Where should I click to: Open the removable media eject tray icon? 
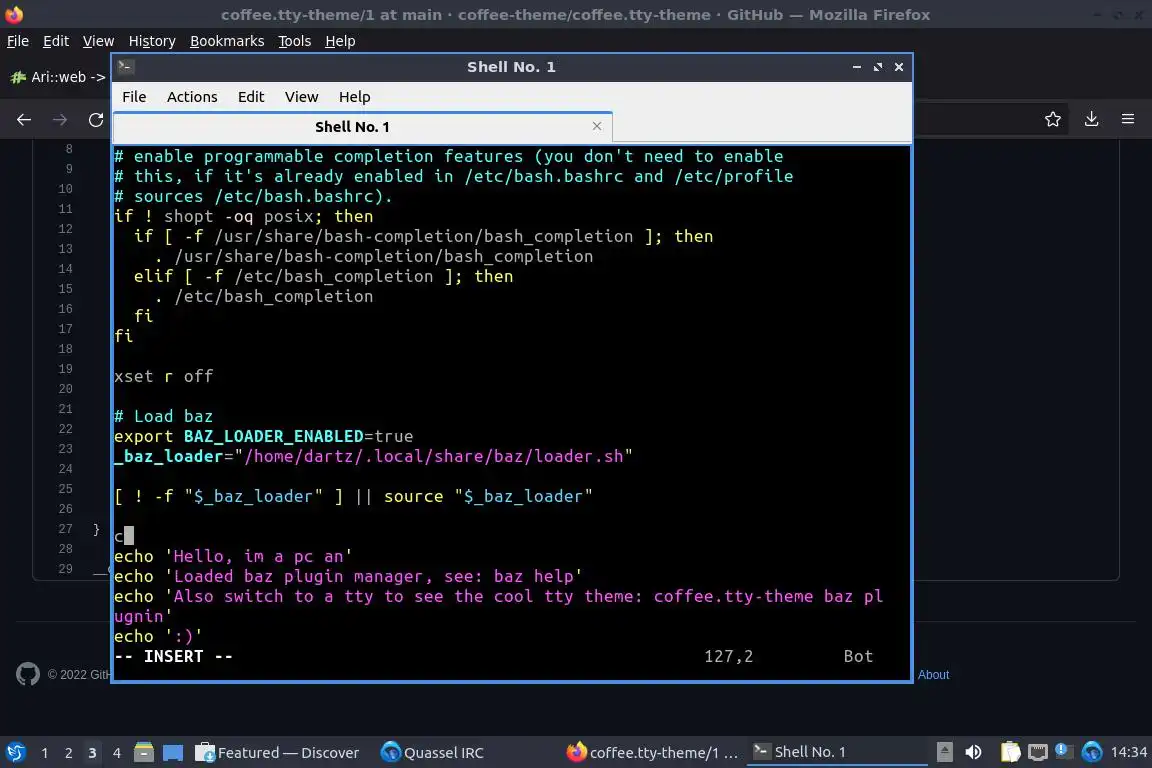[x=945, y=752]
